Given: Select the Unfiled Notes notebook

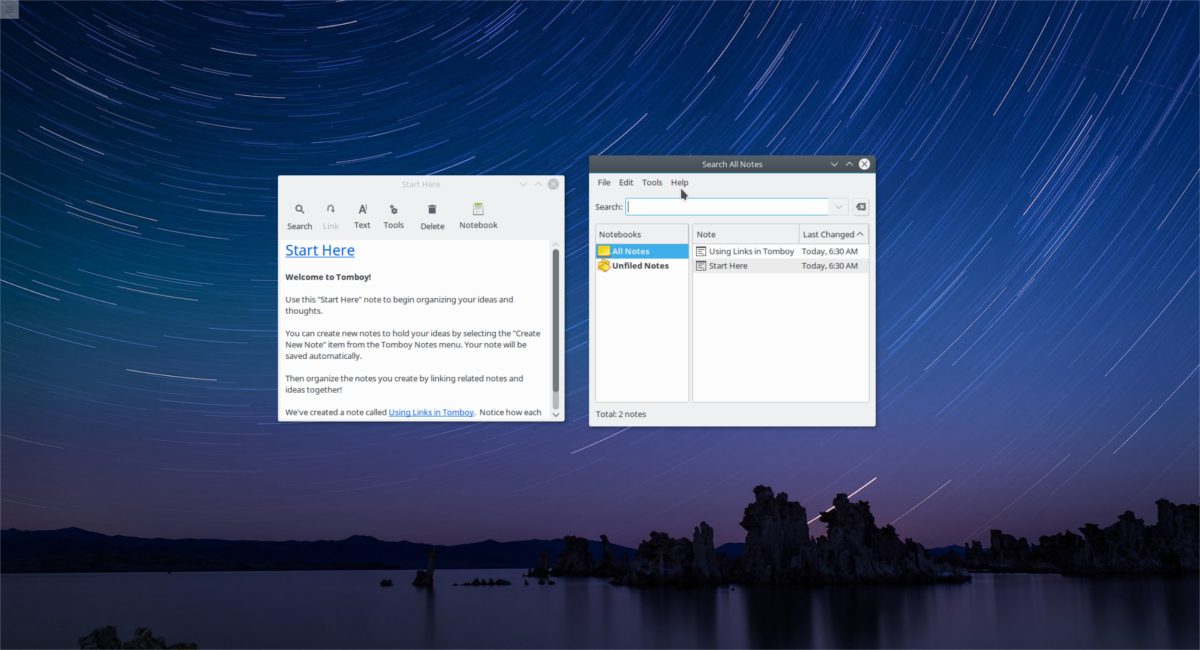Looking at the screenshot, I should tap(641, 266).
